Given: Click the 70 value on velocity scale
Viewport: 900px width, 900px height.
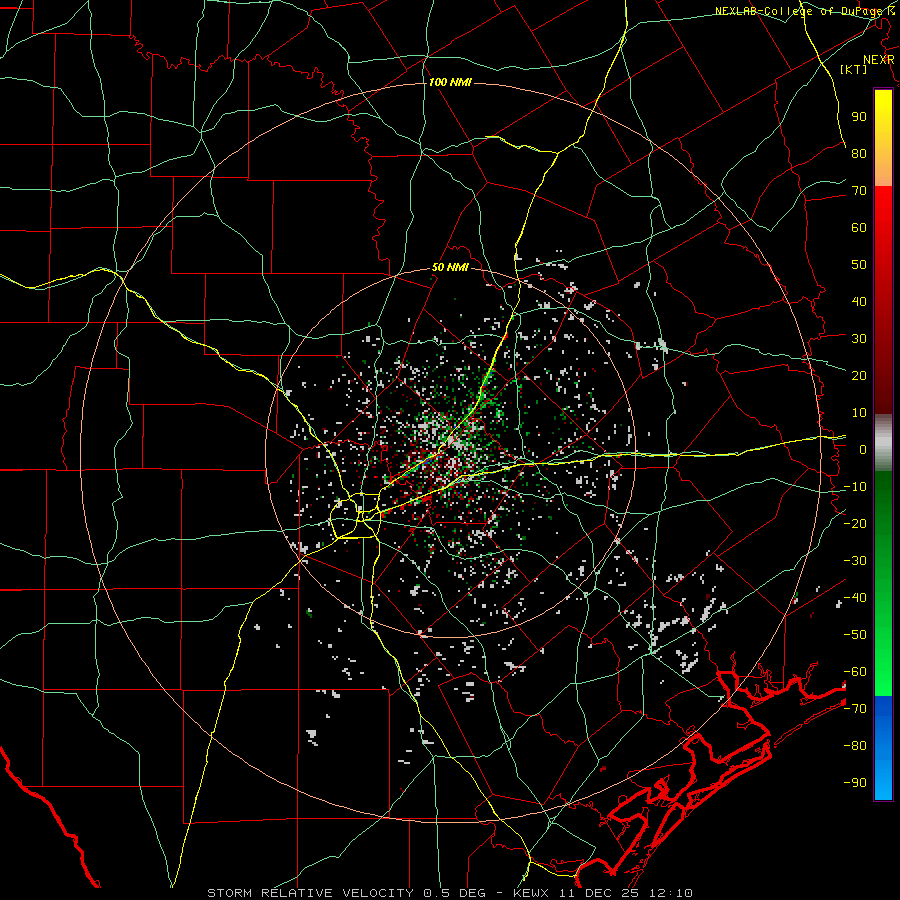Looking at the screenshot, I should tap(859, 191).
